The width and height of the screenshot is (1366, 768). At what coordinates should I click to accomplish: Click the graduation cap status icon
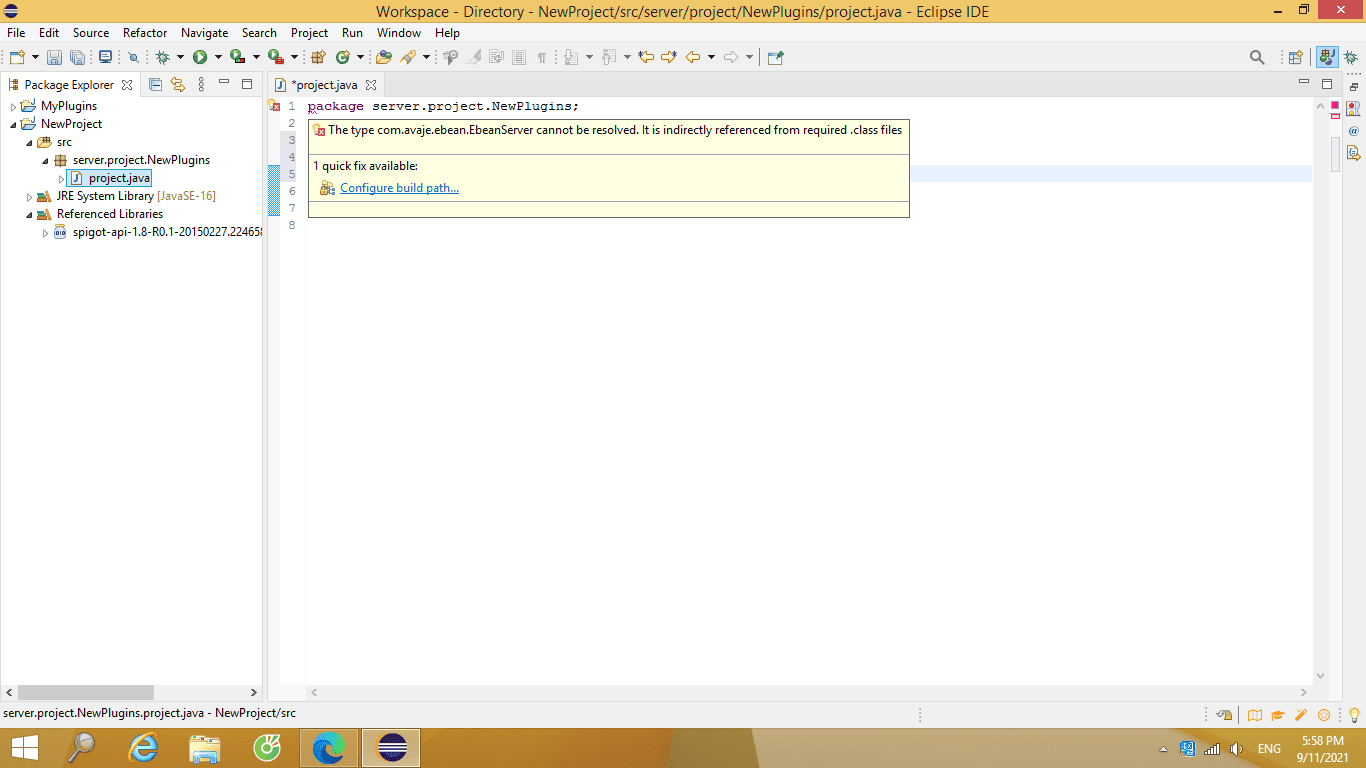point(1277,715)
